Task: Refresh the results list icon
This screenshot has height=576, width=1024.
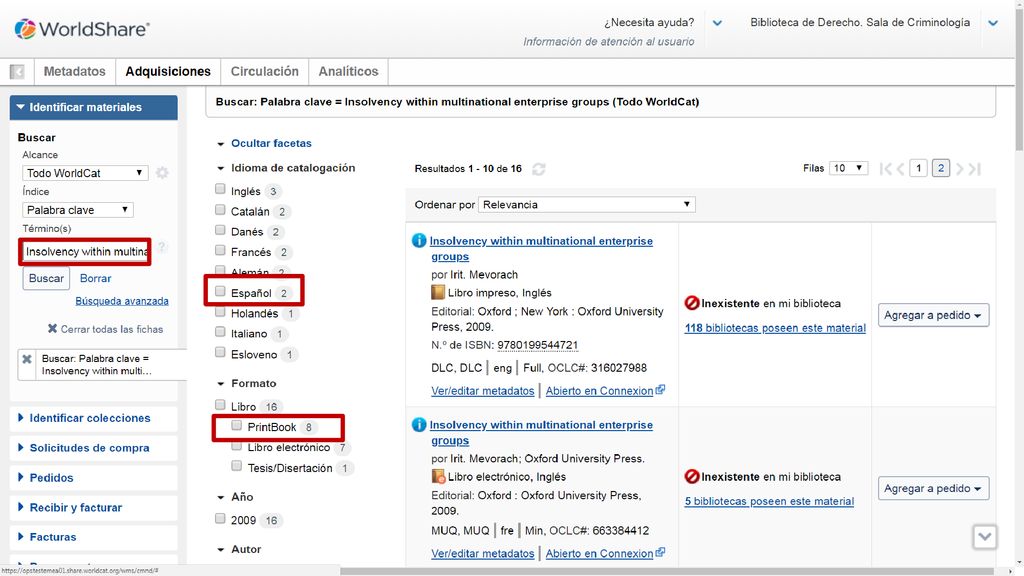Action: pos(538,169)
